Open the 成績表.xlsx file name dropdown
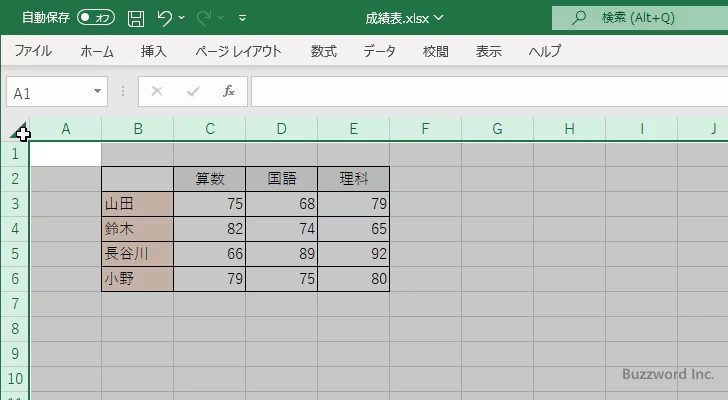 pos(438,18)
